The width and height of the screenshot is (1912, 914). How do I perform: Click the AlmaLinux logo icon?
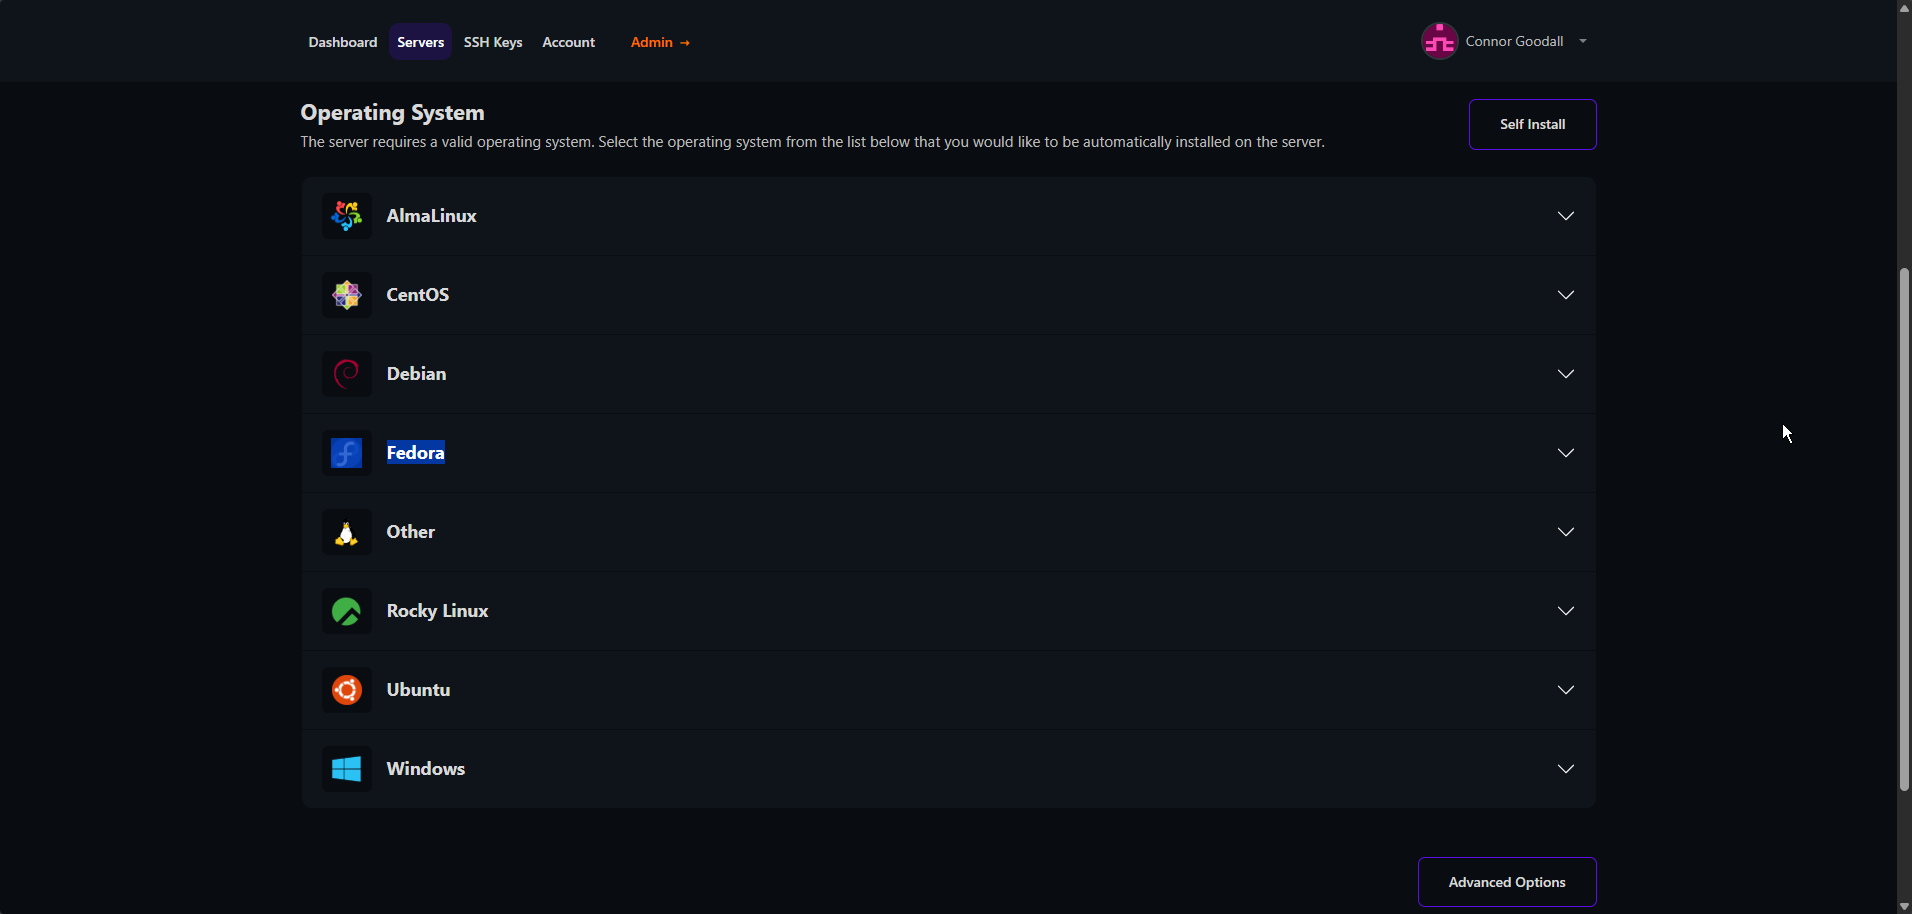point(346,216)
